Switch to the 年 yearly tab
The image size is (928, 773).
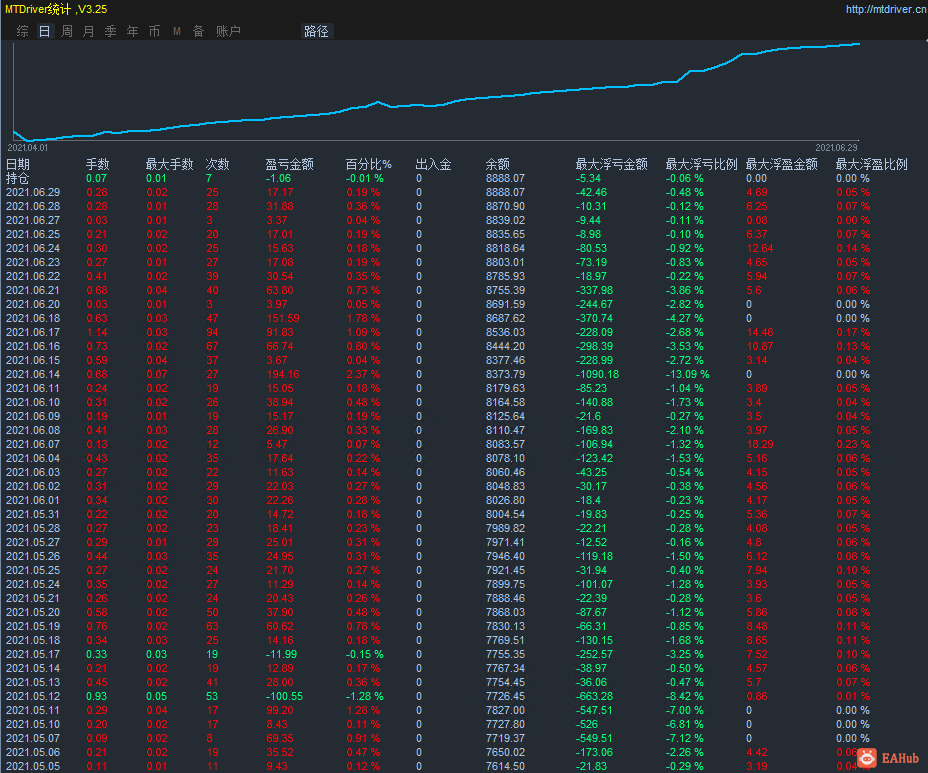coord(133,31)
